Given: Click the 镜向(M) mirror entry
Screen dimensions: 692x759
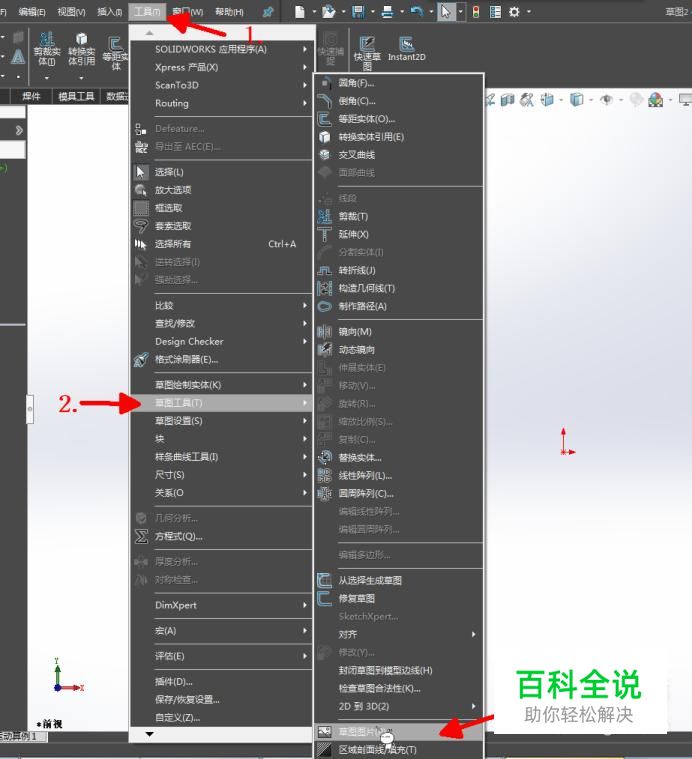Looking at the screenshot, I should coord(399,332).
